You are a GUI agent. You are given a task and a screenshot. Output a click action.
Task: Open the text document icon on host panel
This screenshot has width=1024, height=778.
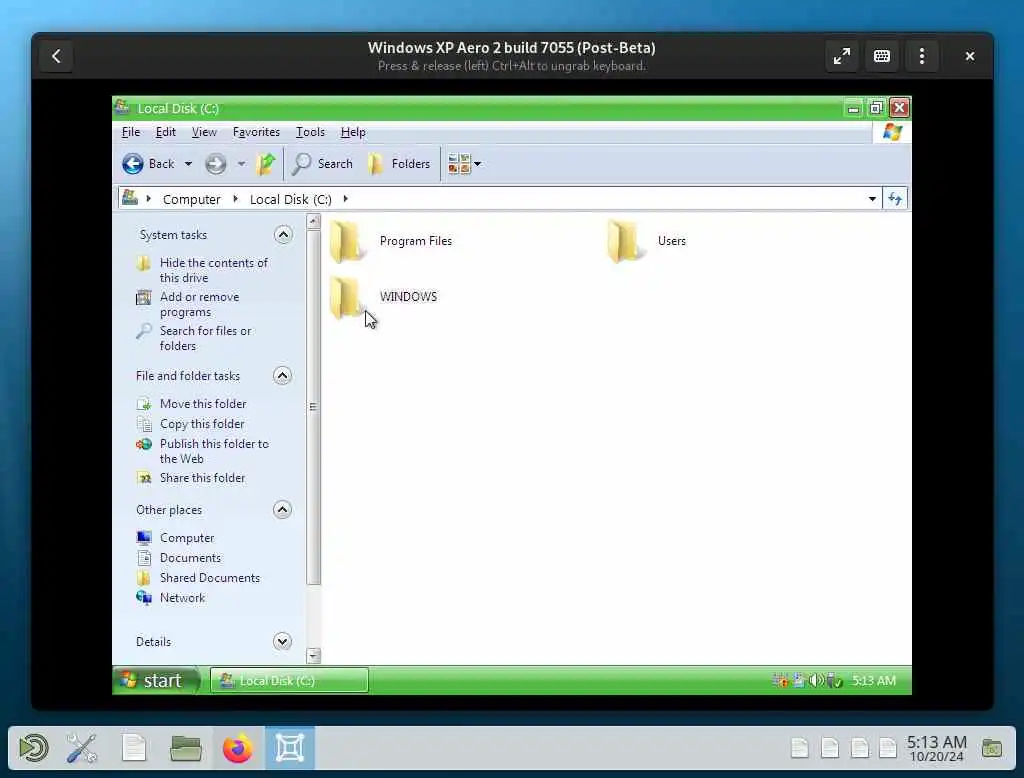pyautogui.click(x=134, y=748)
